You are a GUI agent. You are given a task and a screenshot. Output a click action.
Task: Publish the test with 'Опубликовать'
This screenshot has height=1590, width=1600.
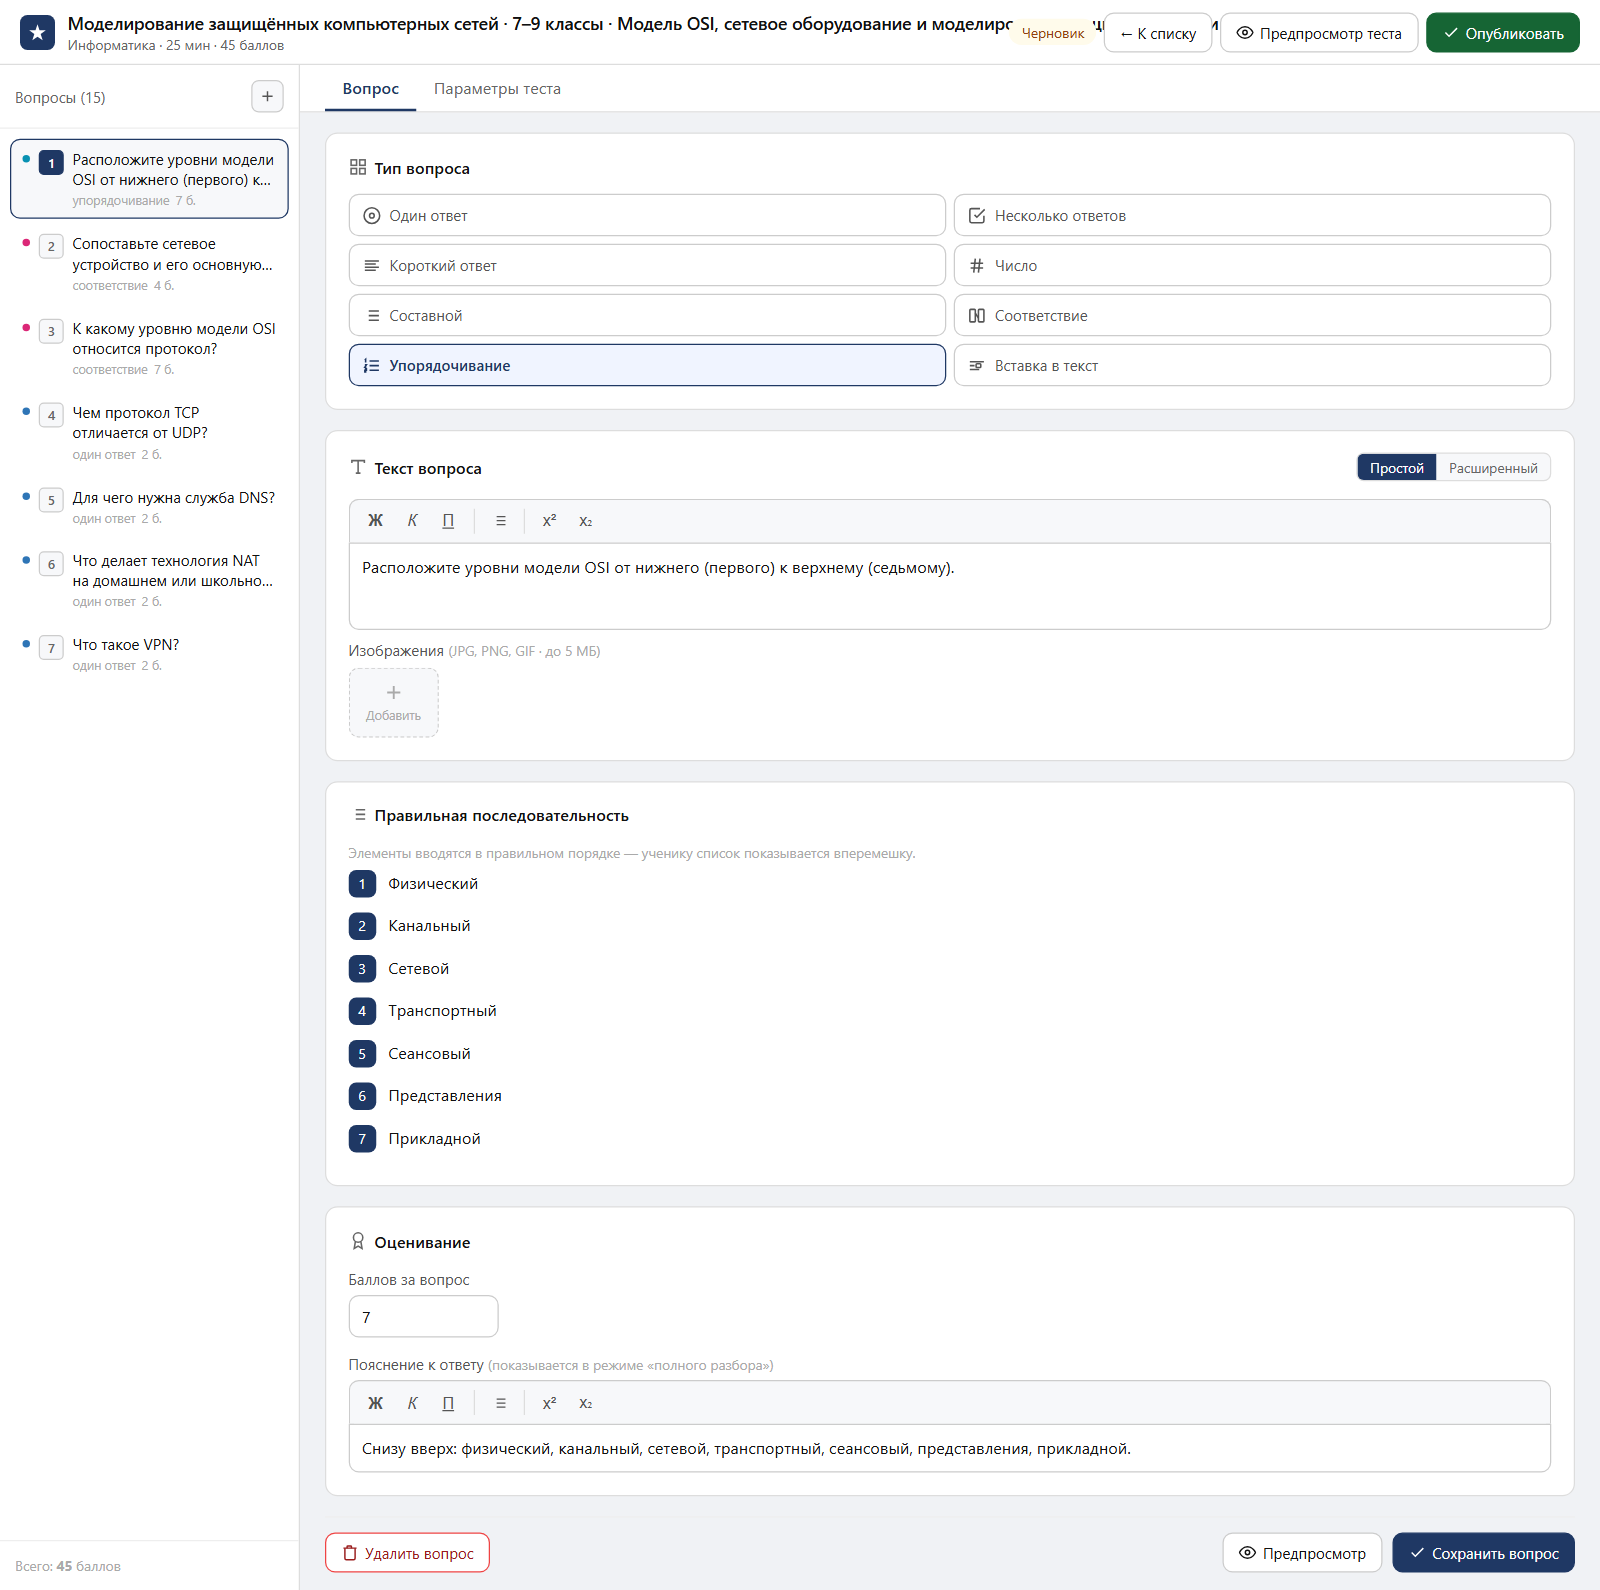coord(1503,33)
